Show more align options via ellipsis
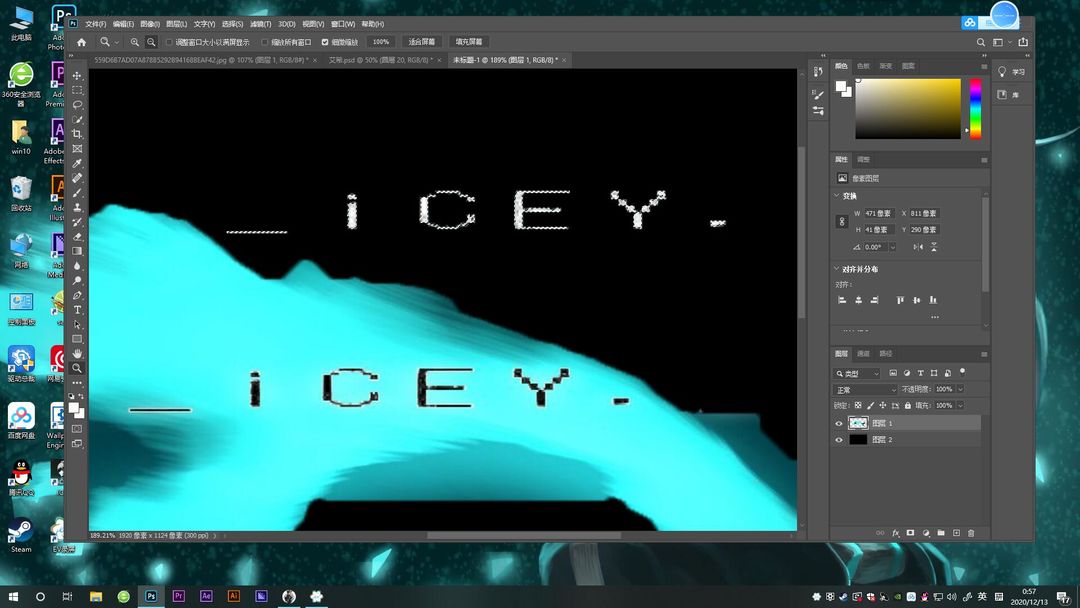Viewport: 1080px width, 608px height. click(x=935, y=317)
